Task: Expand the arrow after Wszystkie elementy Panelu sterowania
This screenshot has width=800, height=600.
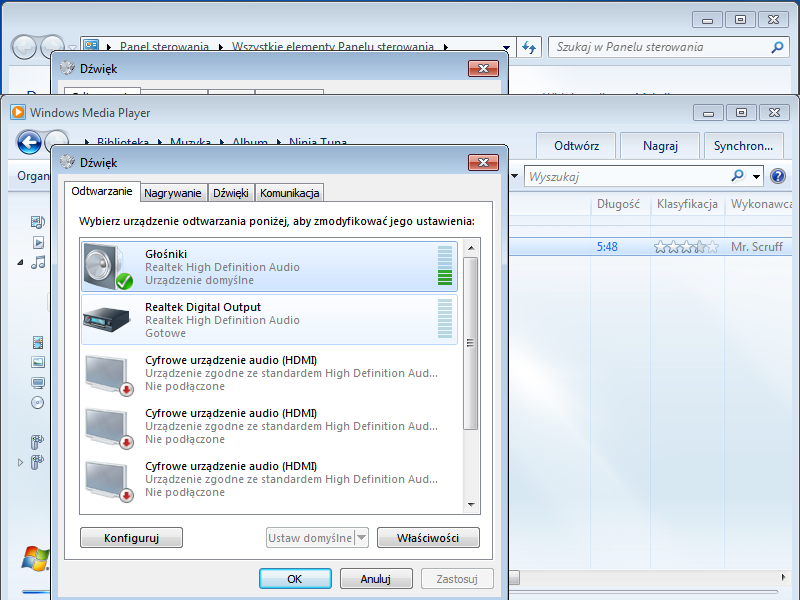Action: 446,47
